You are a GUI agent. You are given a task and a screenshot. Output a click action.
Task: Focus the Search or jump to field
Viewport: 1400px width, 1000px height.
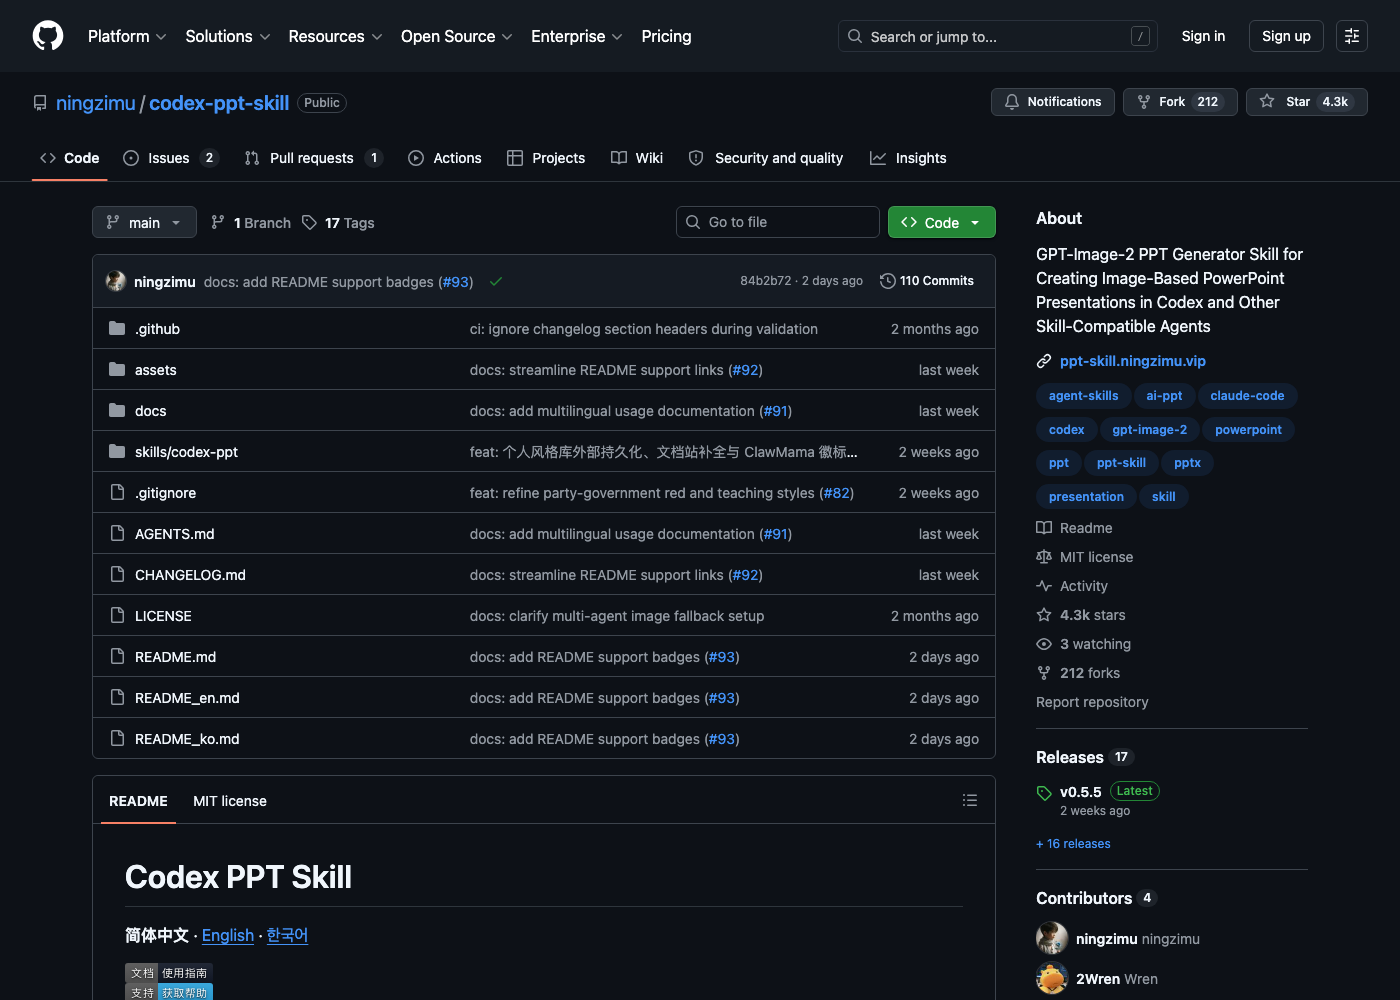click(x=998, y=36)
